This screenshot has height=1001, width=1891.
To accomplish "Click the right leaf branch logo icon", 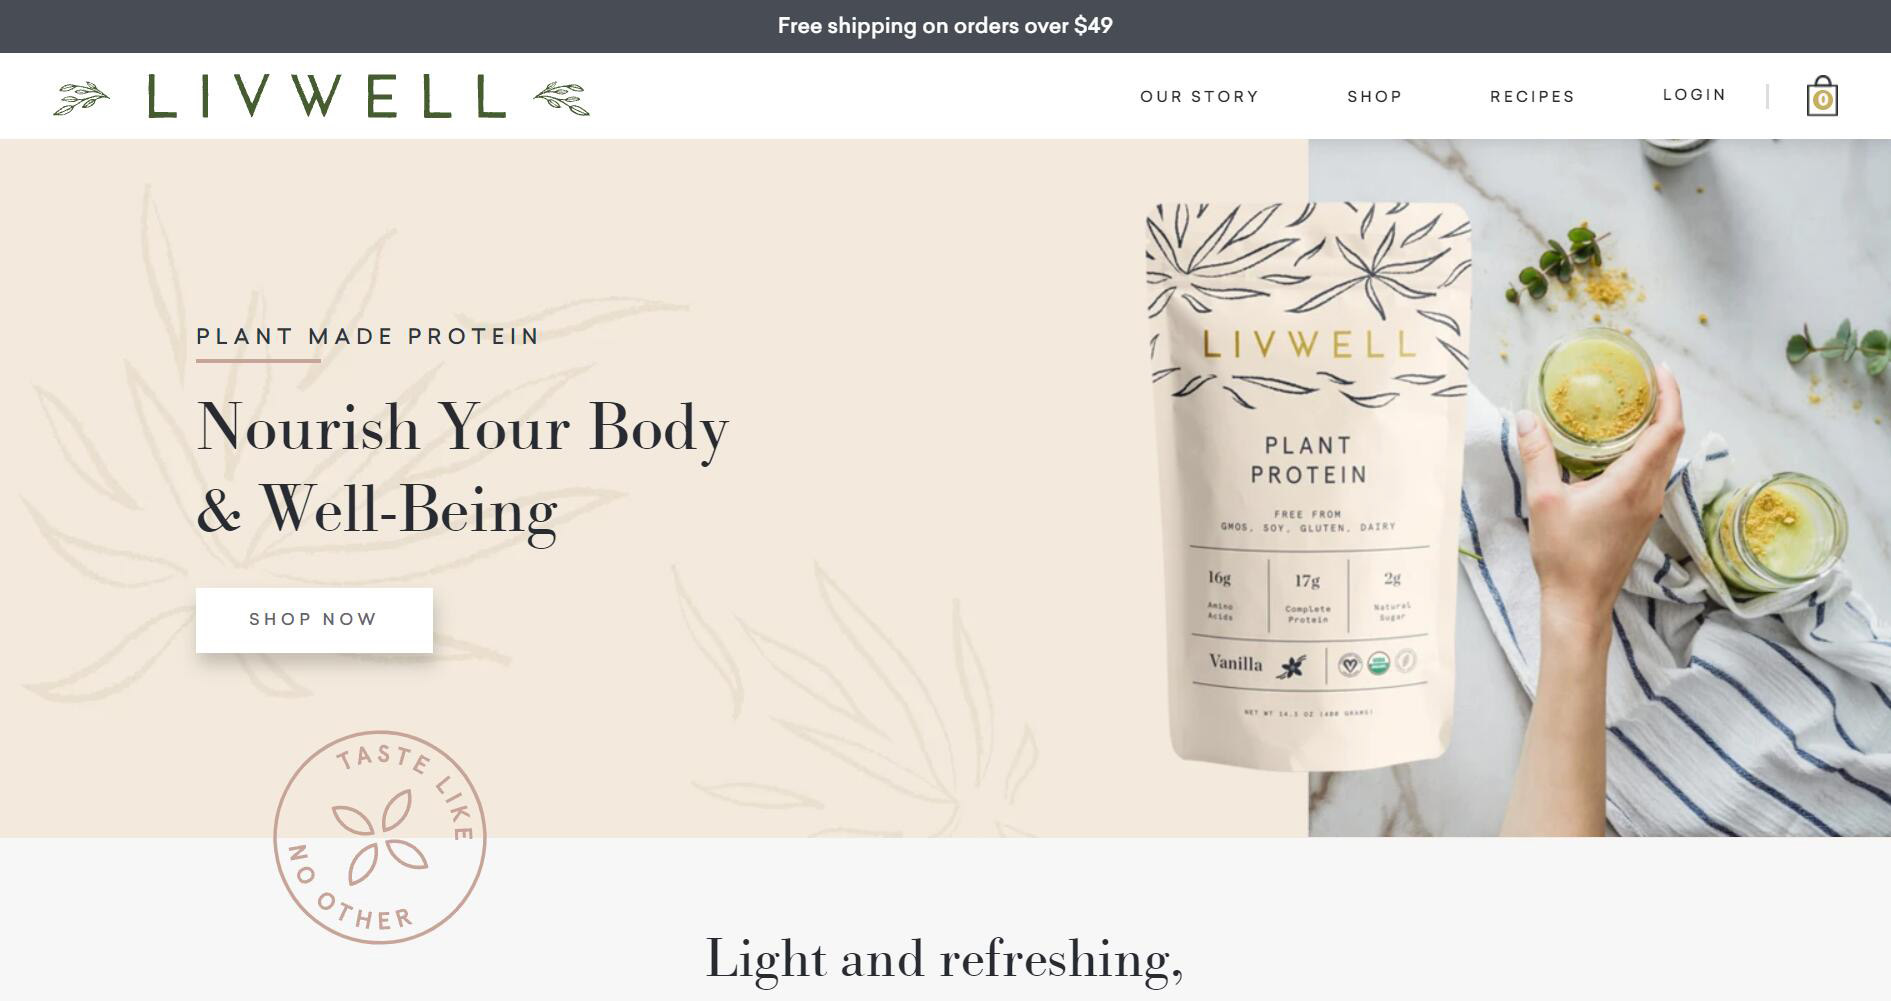I will (561, 99).
